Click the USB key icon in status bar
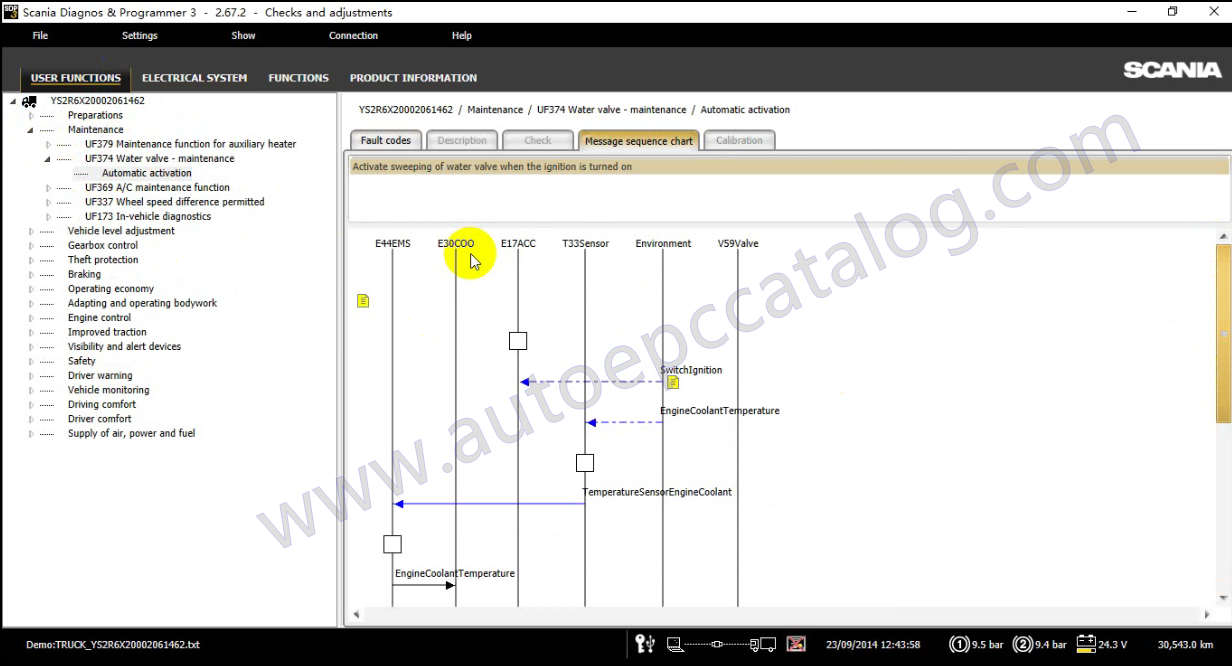 pyautogui.click(x=645, y=644)
